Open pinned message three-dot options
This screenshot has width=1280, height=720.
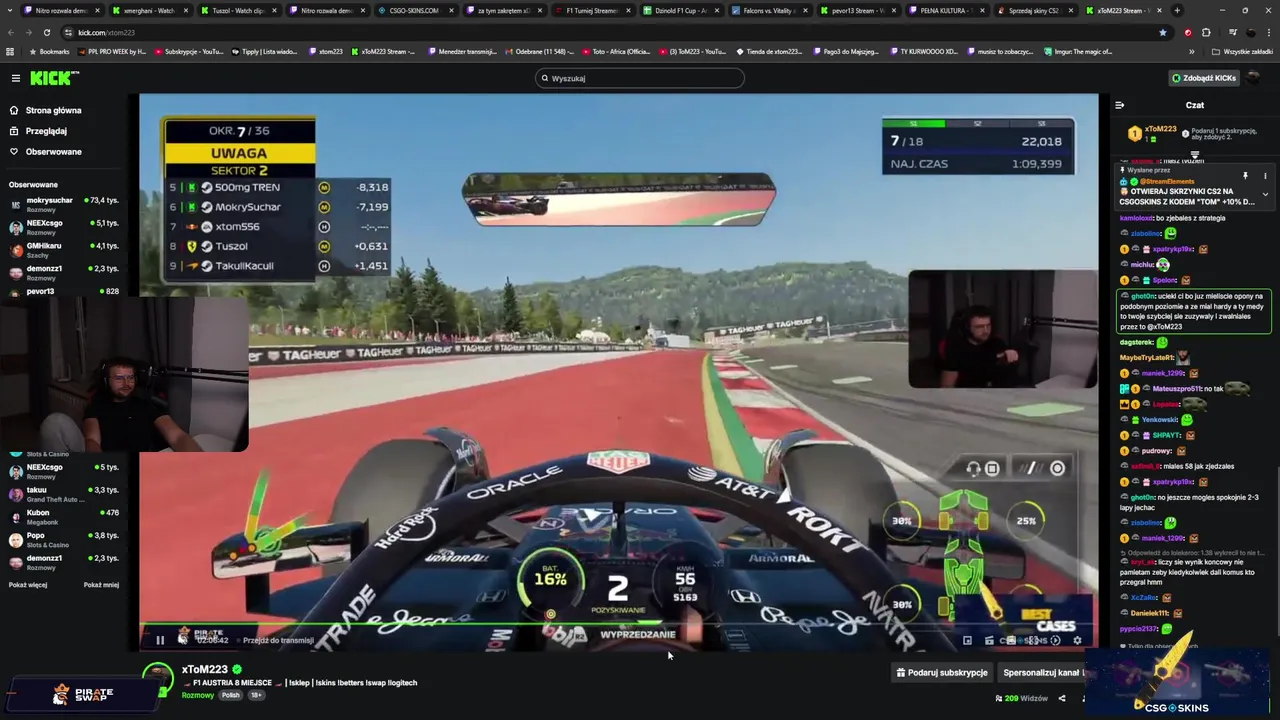coord(1264,176)
